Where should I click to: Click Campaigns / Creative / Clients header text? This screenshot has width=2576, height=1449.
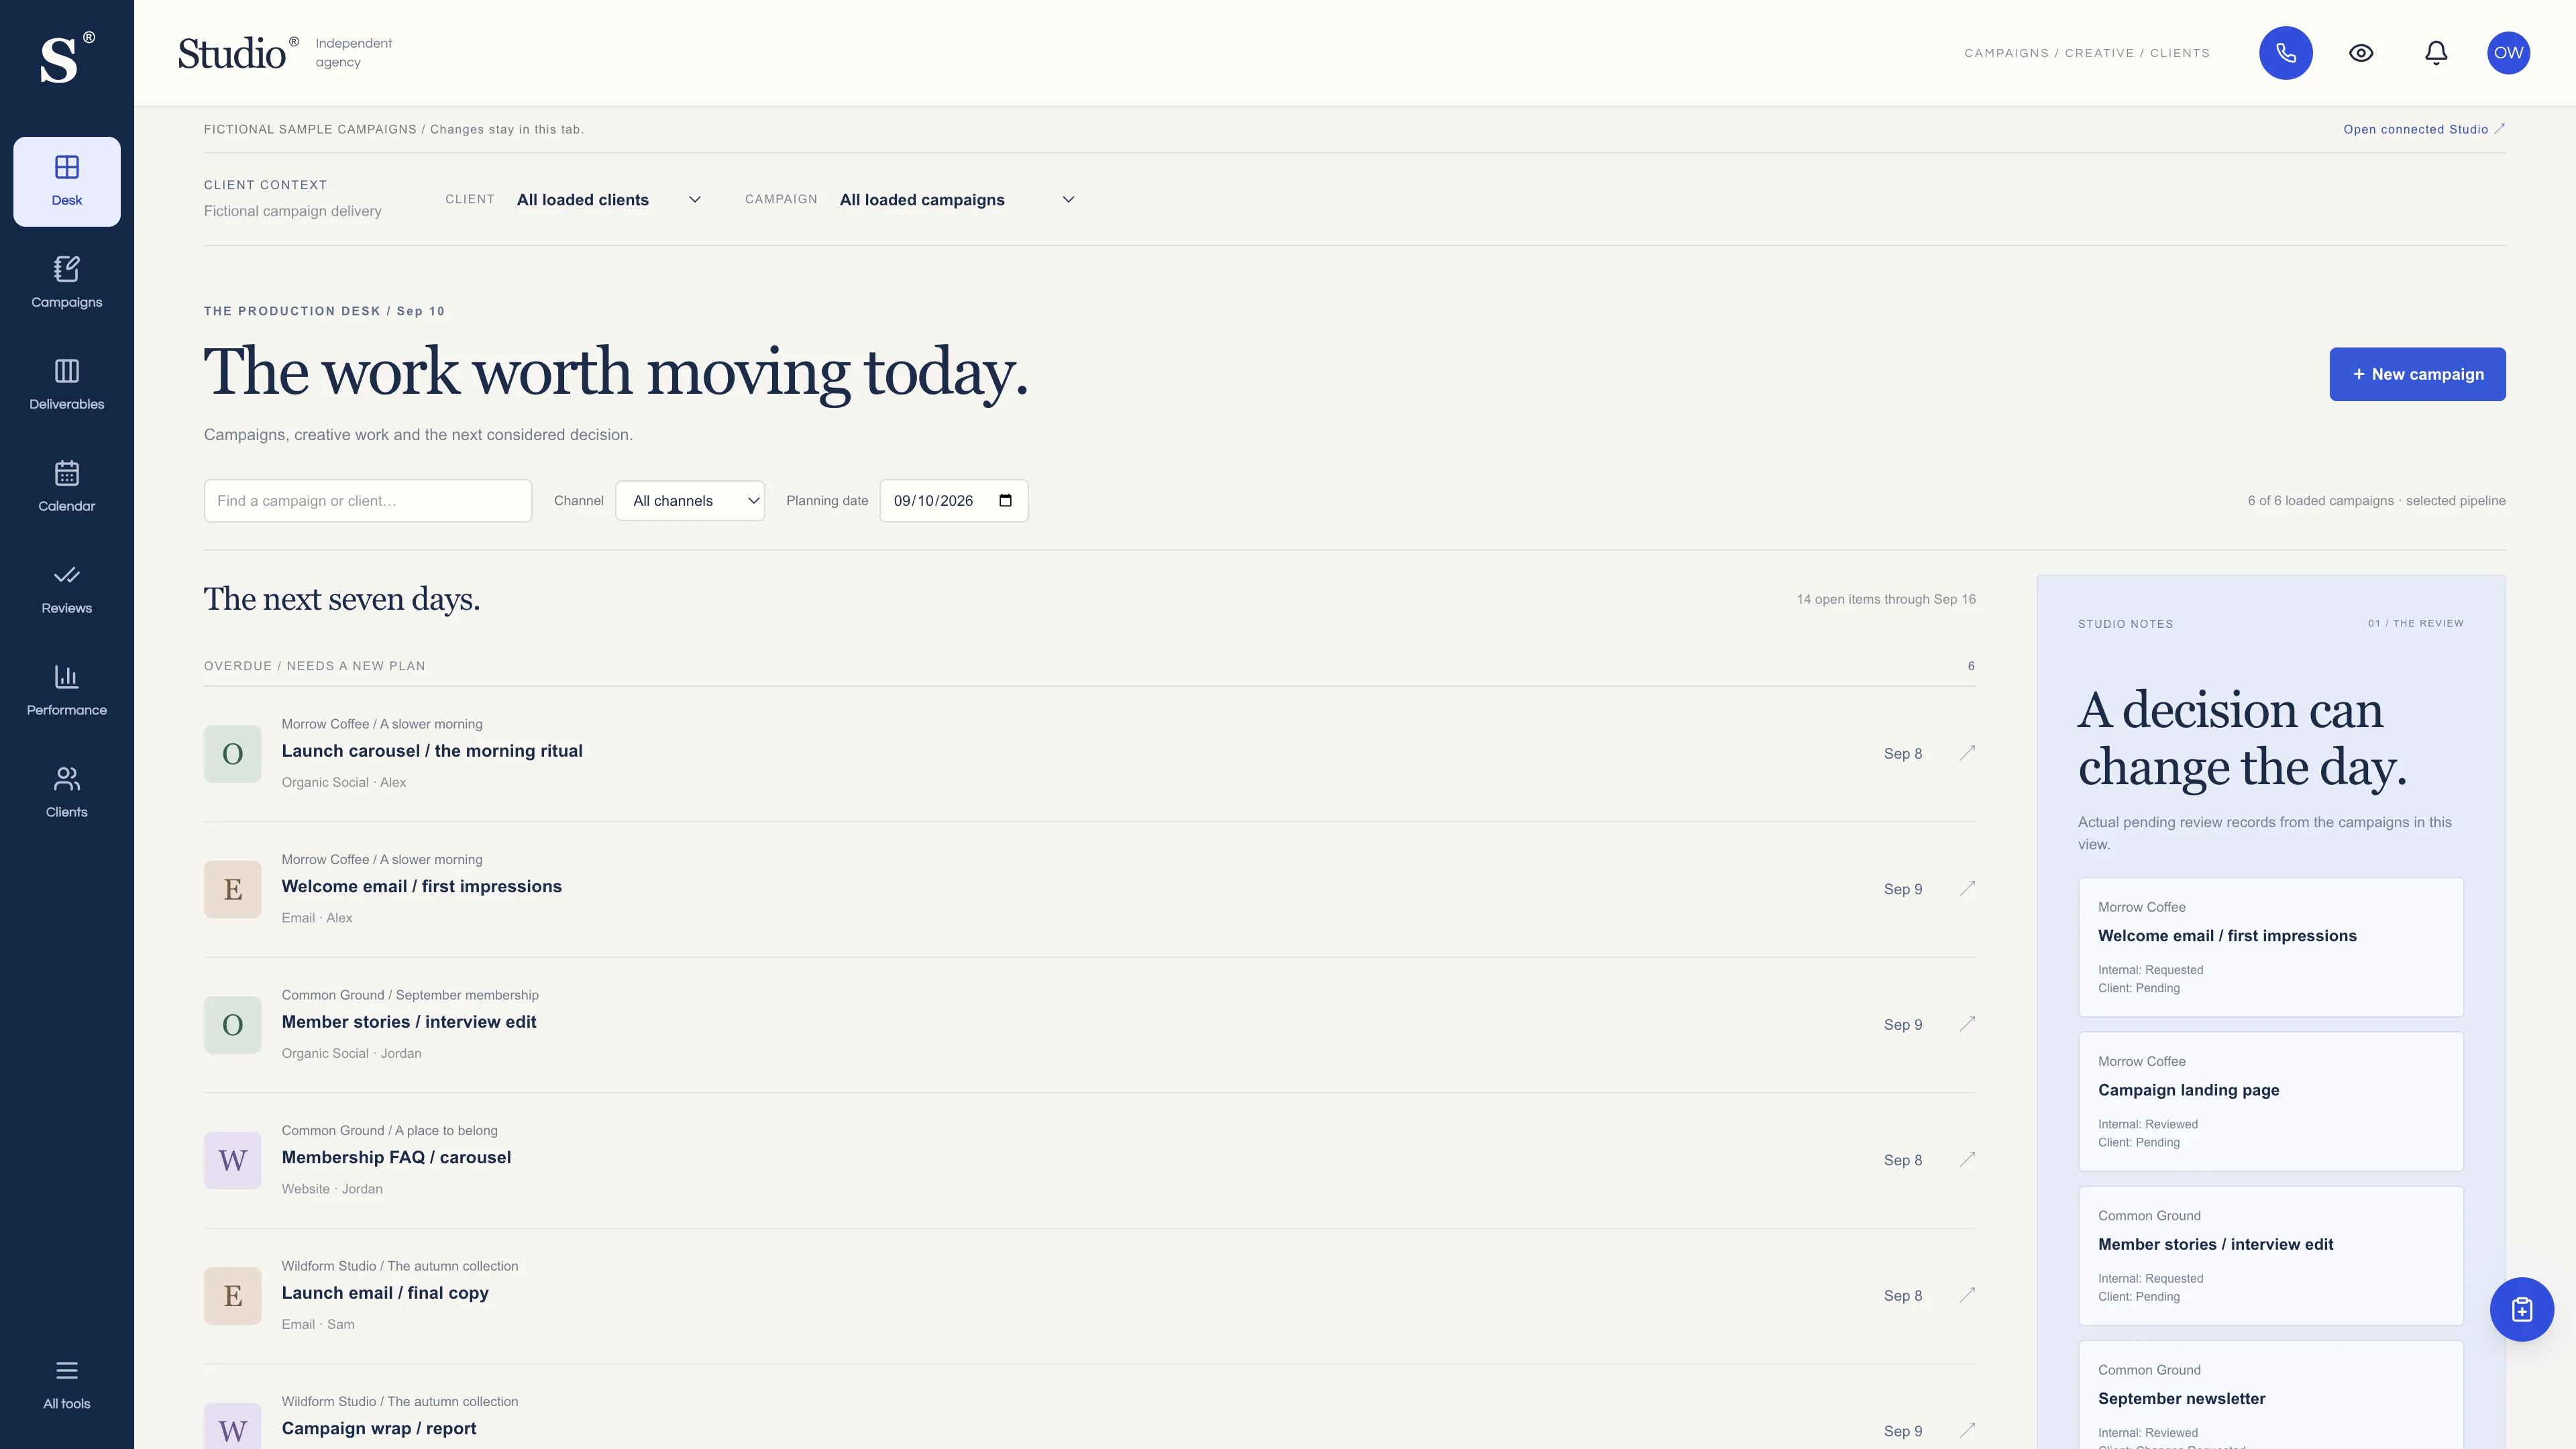coord(2087,53)
